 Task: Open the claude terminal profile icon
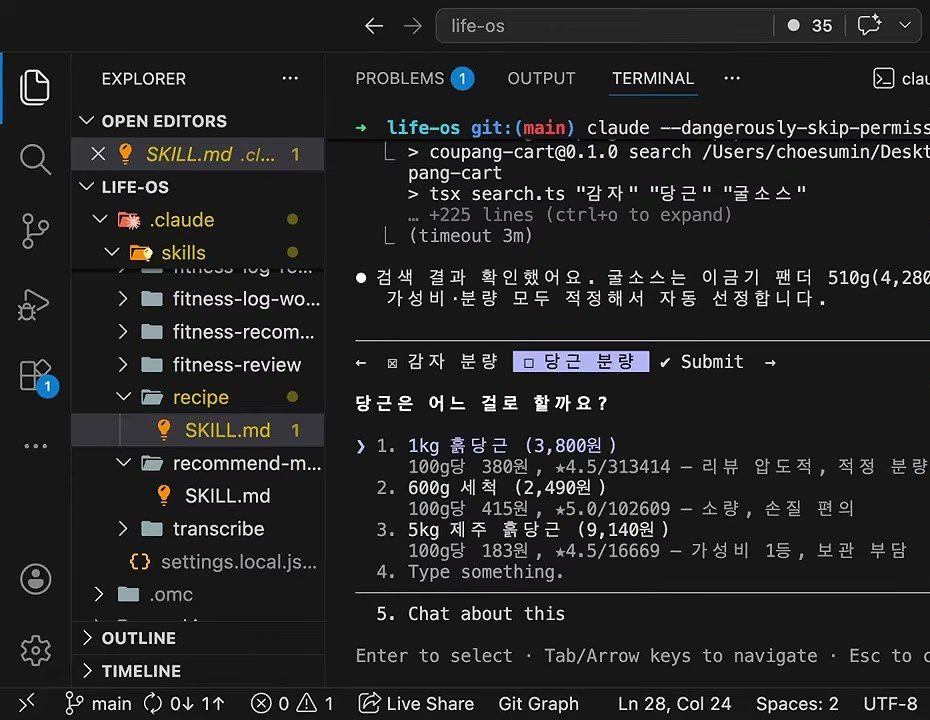[884, 78]
